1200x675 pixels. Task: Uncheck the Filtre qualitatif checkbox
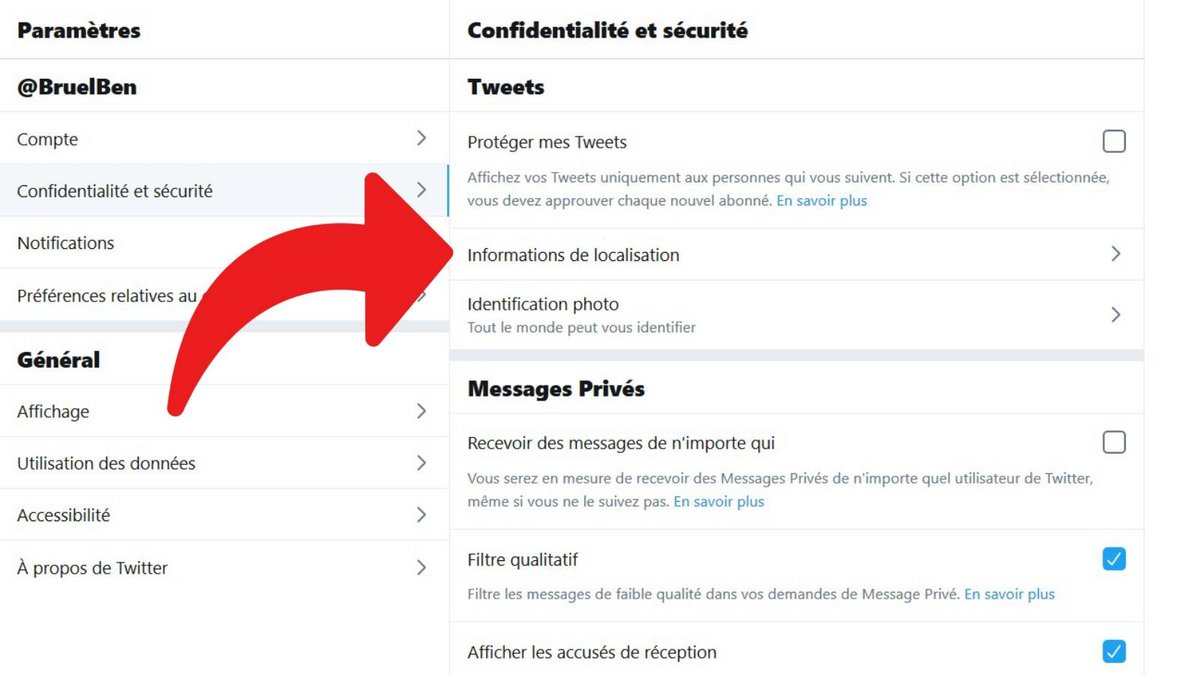(1114, 559)
